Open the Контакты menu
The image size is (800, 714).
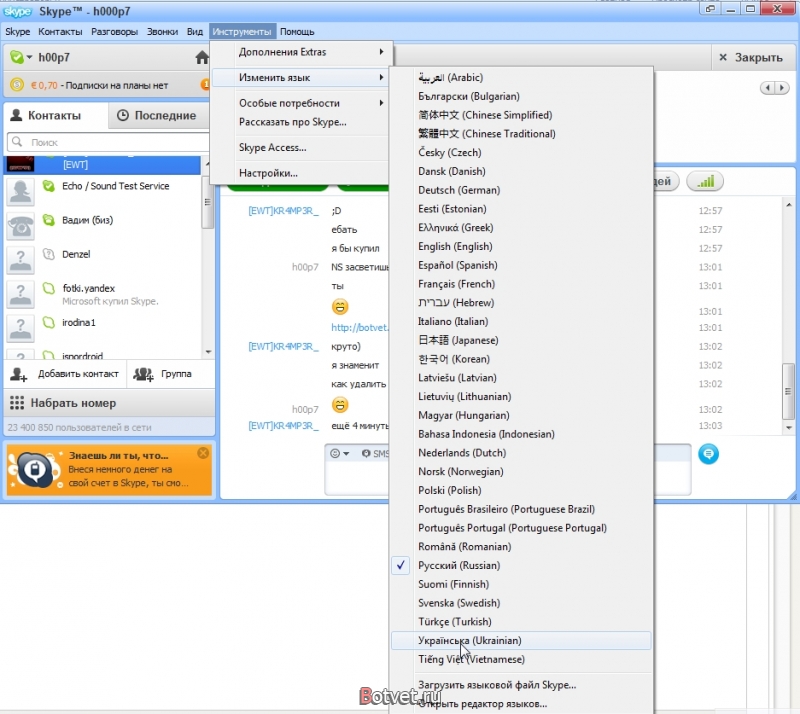pyautogui.click(x=60, y=32)
